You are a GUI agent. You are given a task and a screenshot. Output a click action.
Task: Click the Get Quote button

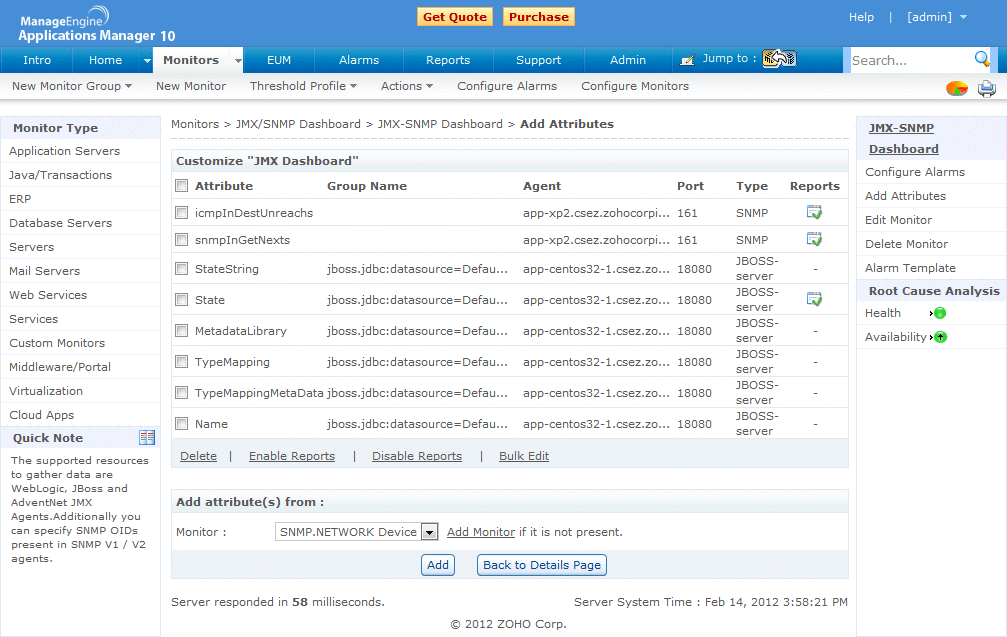click(455, 17)
